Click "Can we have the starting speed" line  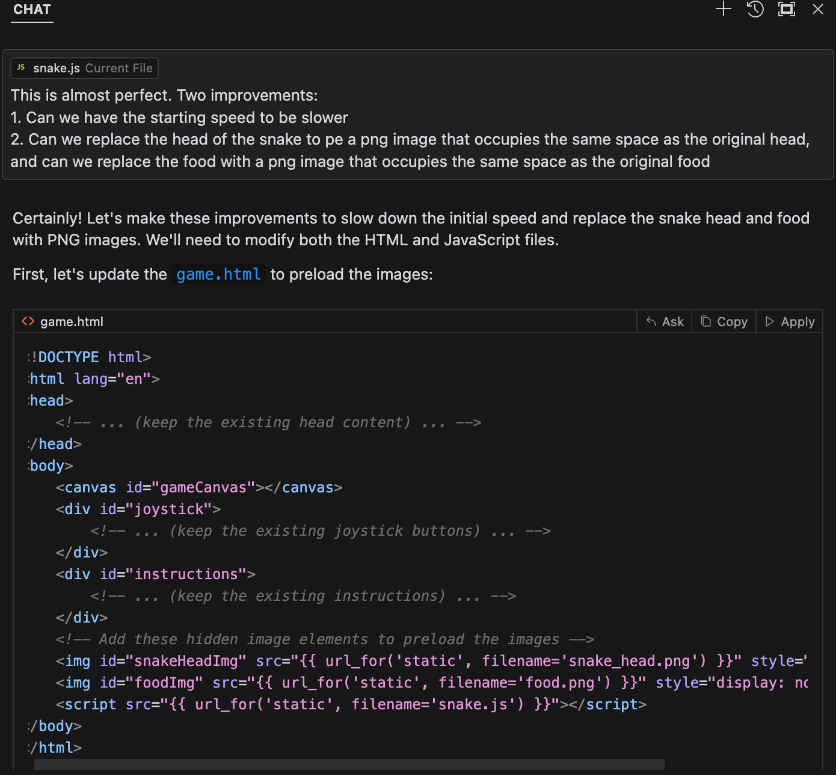click(x=179, y=117)
